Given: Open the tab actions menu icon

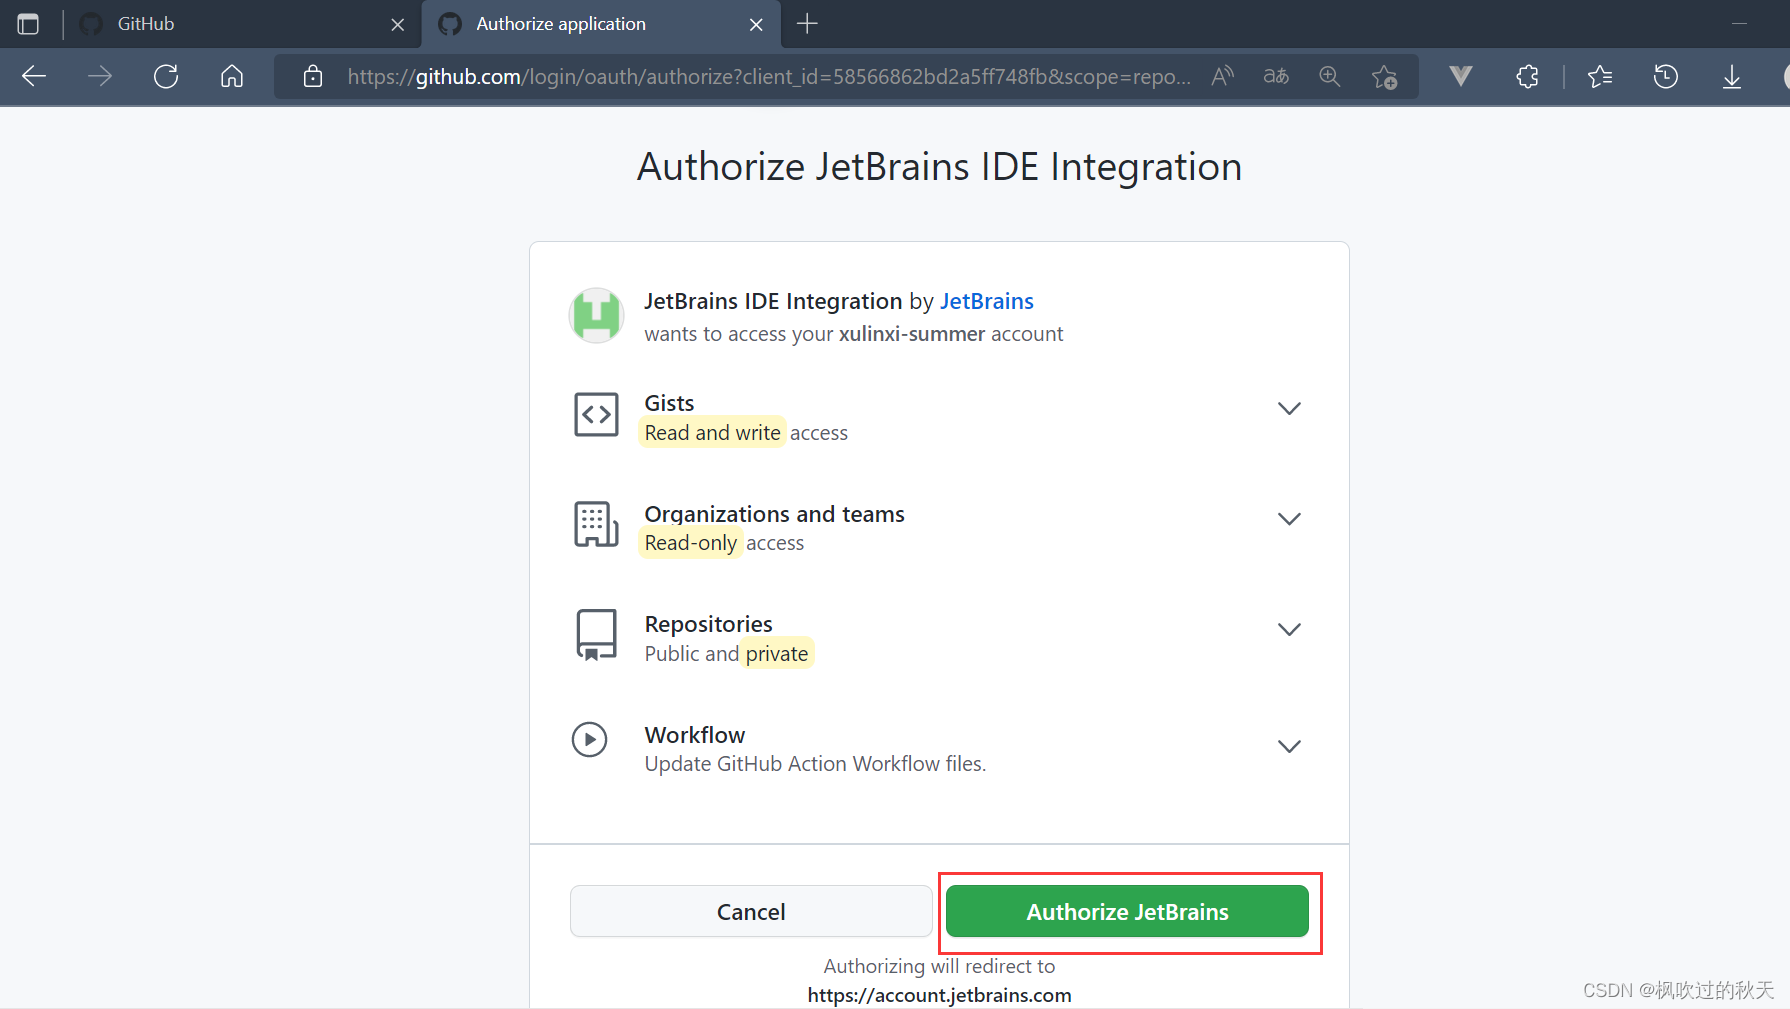Looking at the screenshot, I should click(x=28, y=24).
